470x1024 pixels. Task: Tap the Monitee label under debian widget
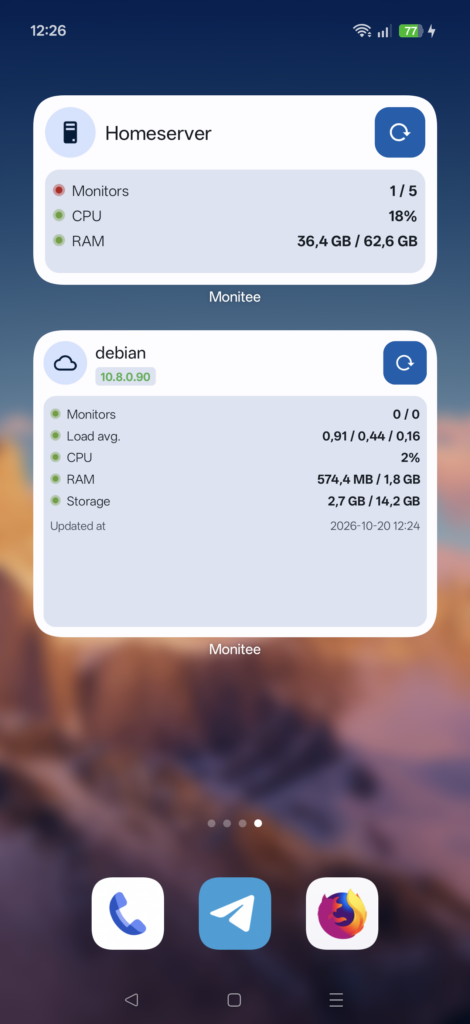235,649
